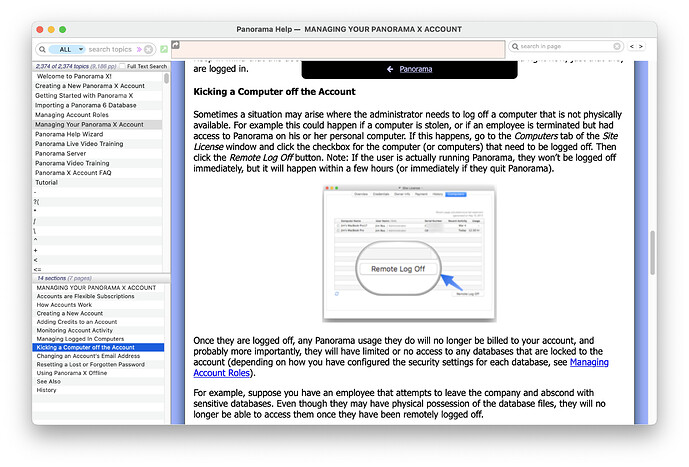
Task: Go to next page match arrow
Action: (641, 46)
